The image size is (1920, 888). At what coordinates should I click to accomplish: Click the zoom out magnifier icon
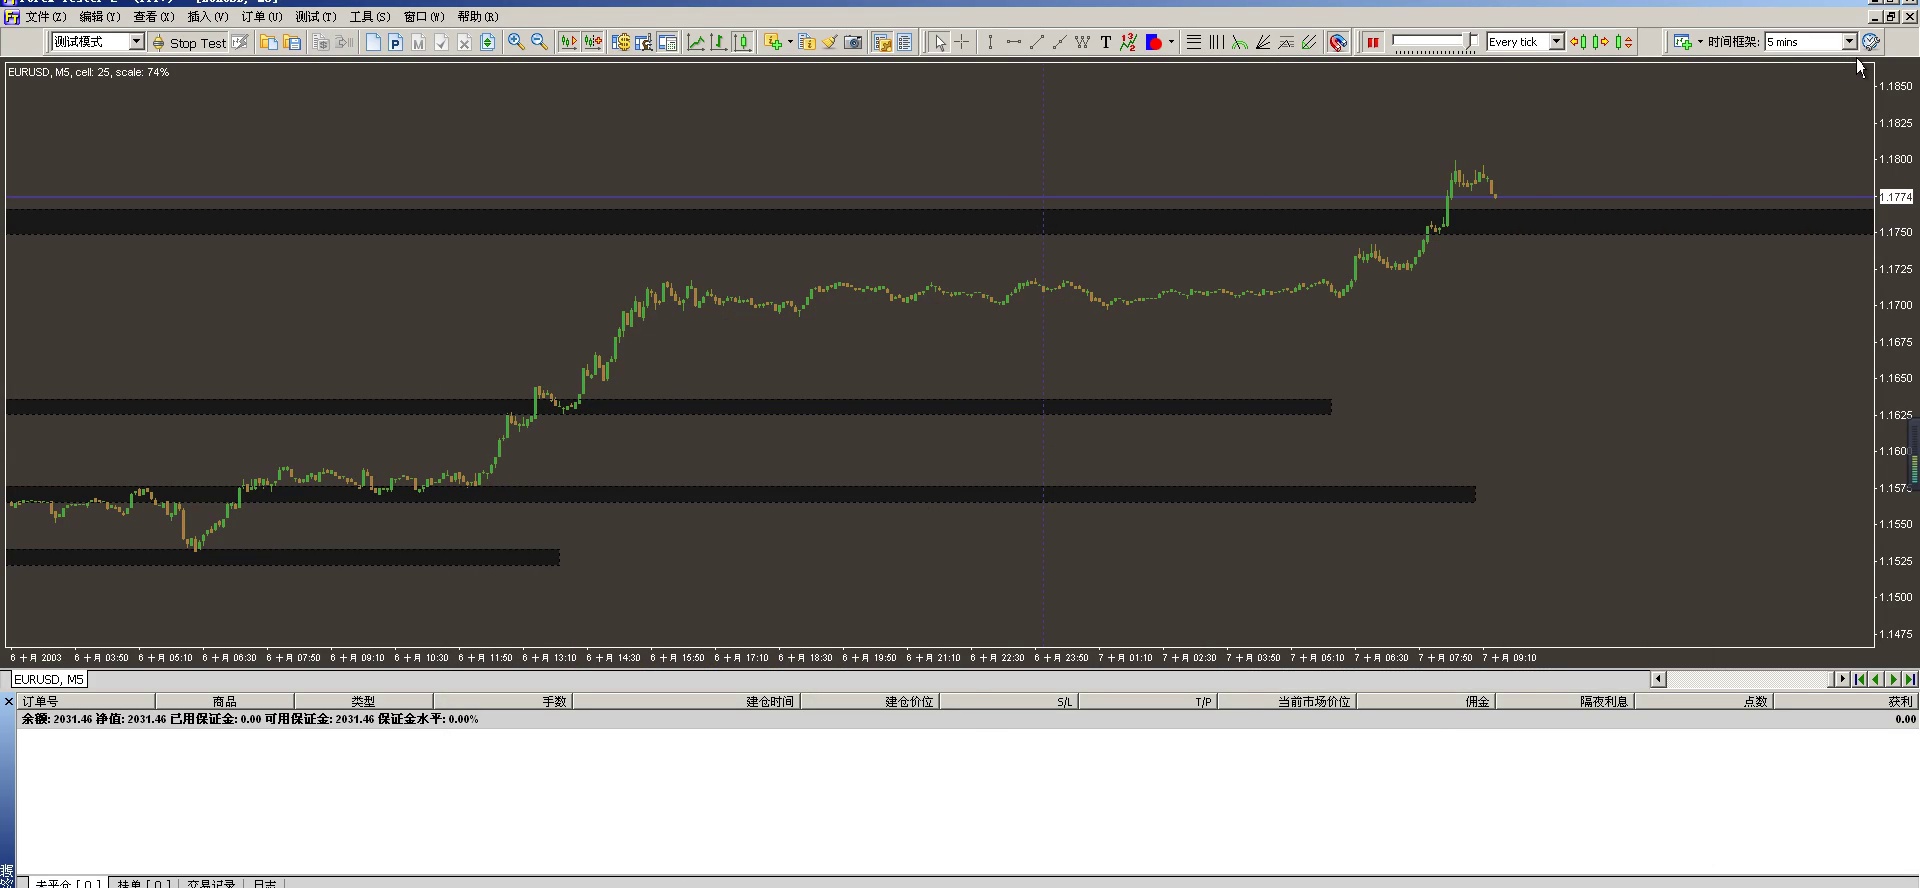click(x=539, y=42)
